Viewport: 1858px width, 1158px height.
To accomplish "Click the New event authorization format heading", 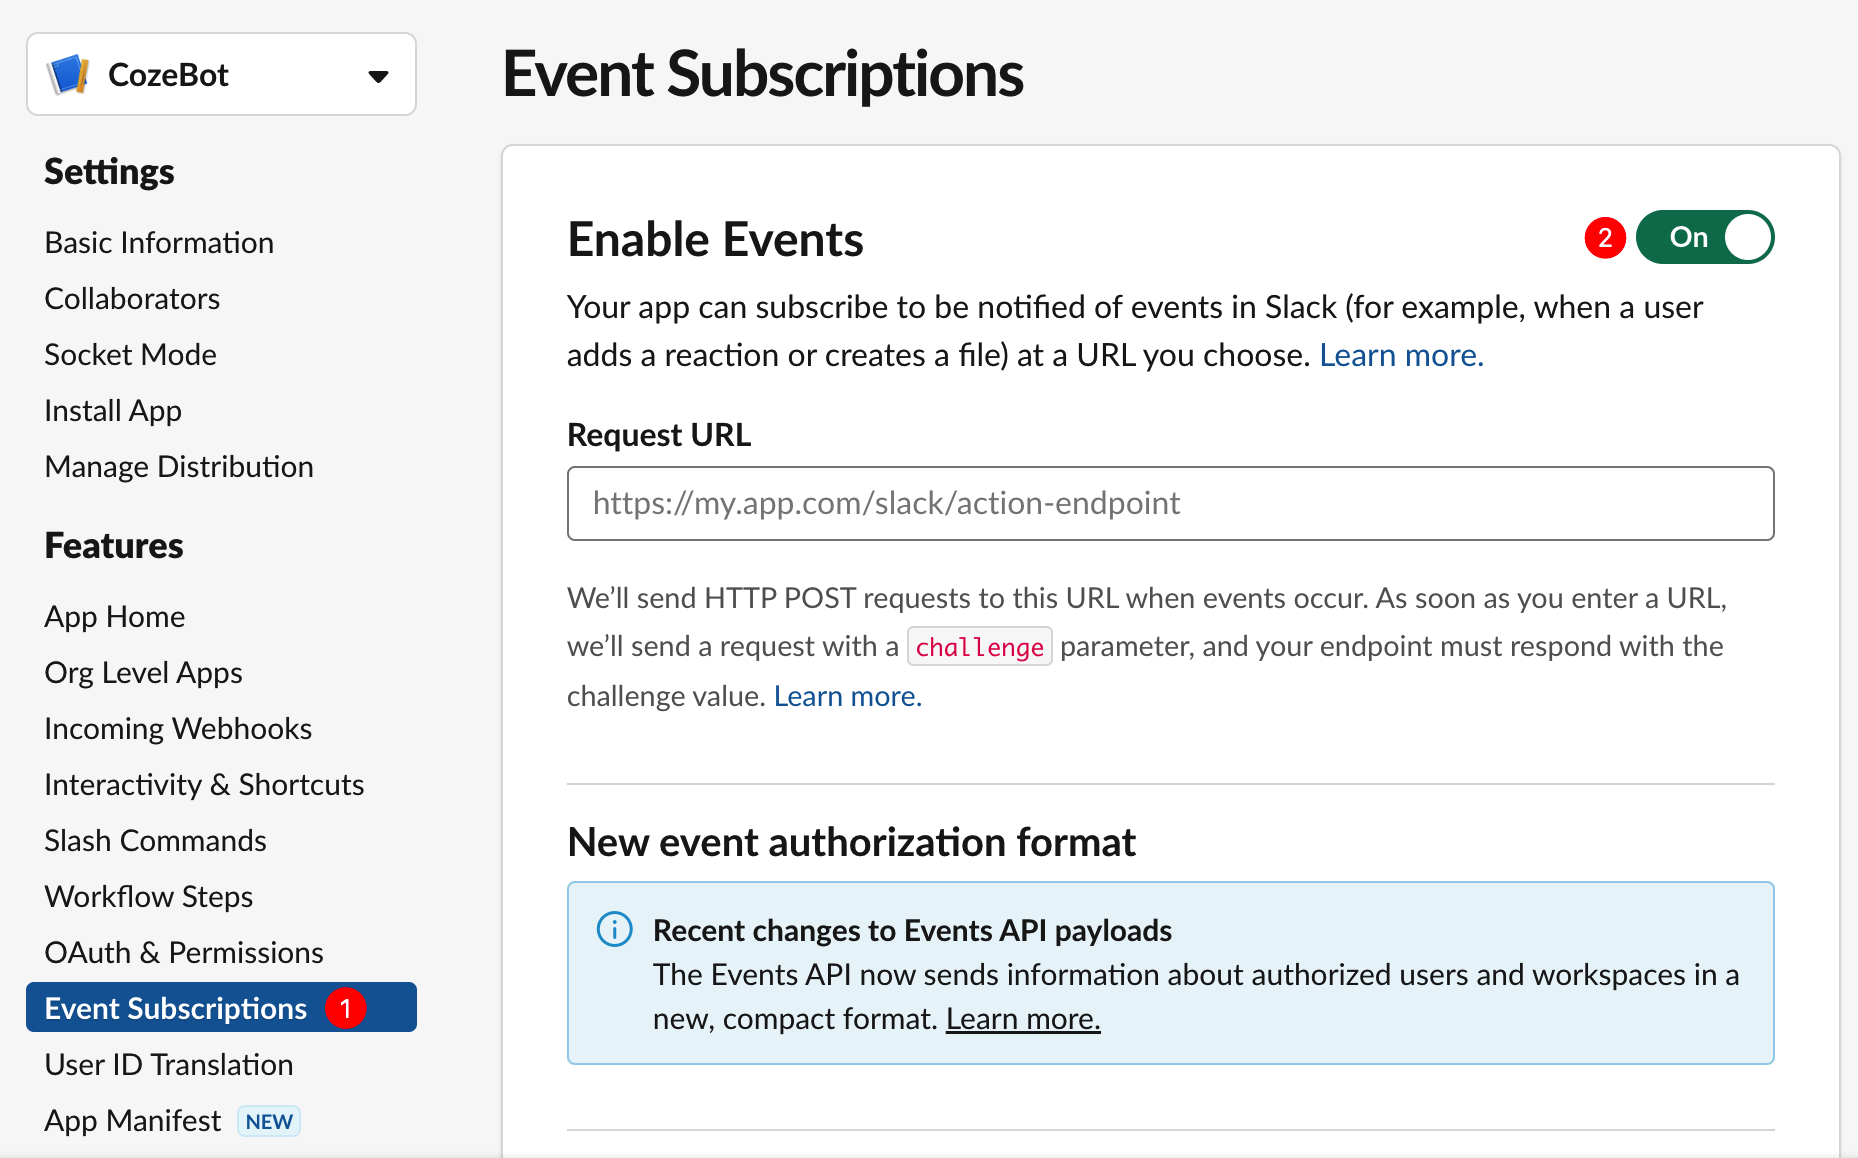I will tap(851, 842).
